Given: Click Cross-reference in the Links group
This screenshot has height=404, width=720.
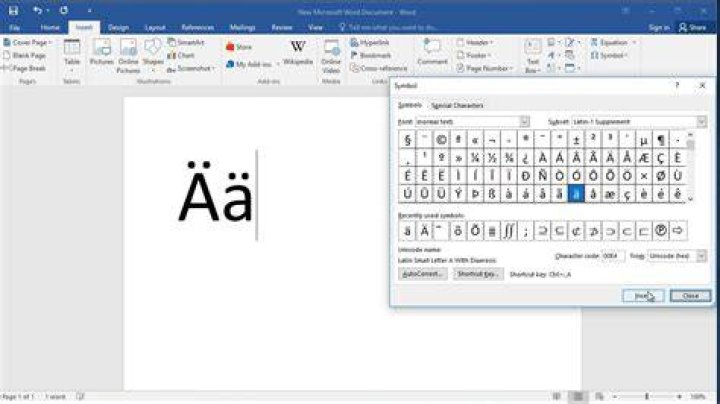Looking at the screenshot, I should coord(378,68).
